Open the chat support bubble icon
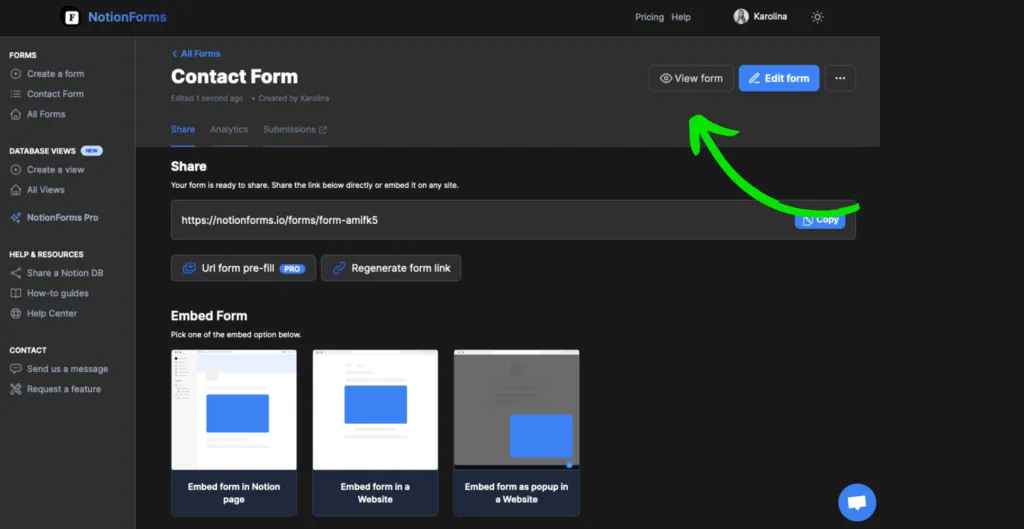Image resolution: width=1024 pixels, height=529 pixels. 856,502
